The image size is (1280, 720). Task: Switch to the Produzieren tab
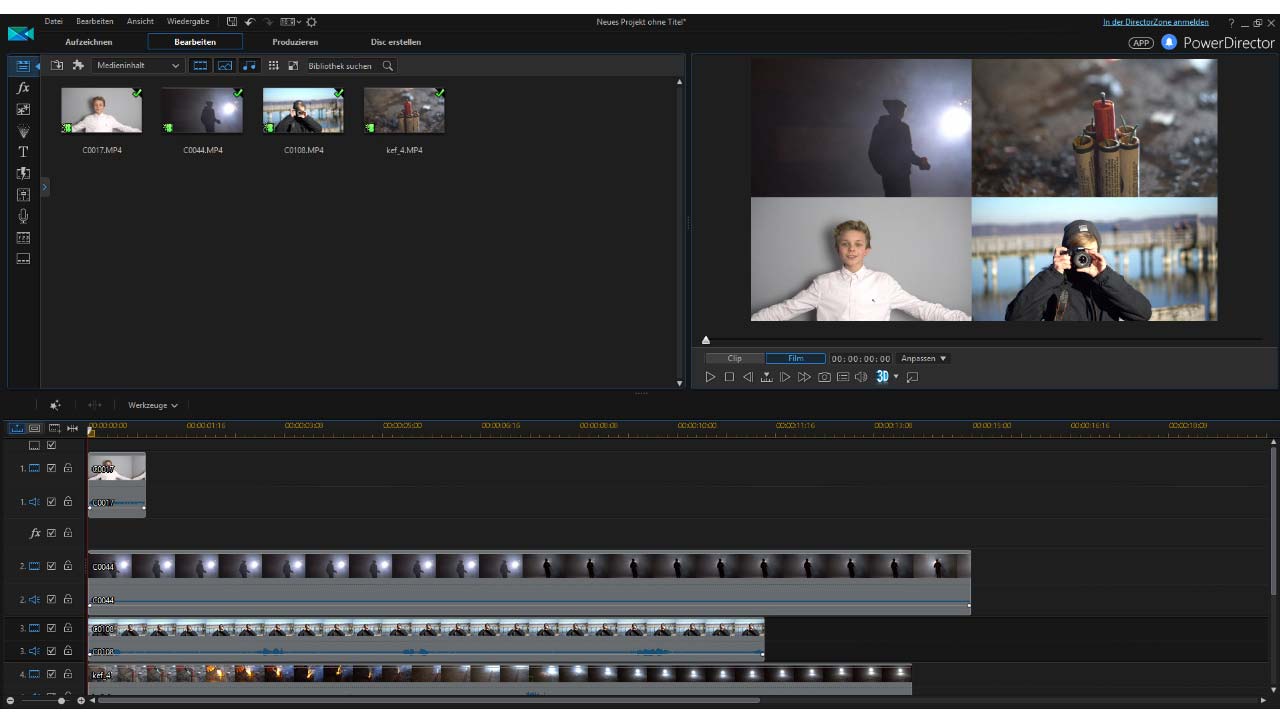(x=295, y=42)
